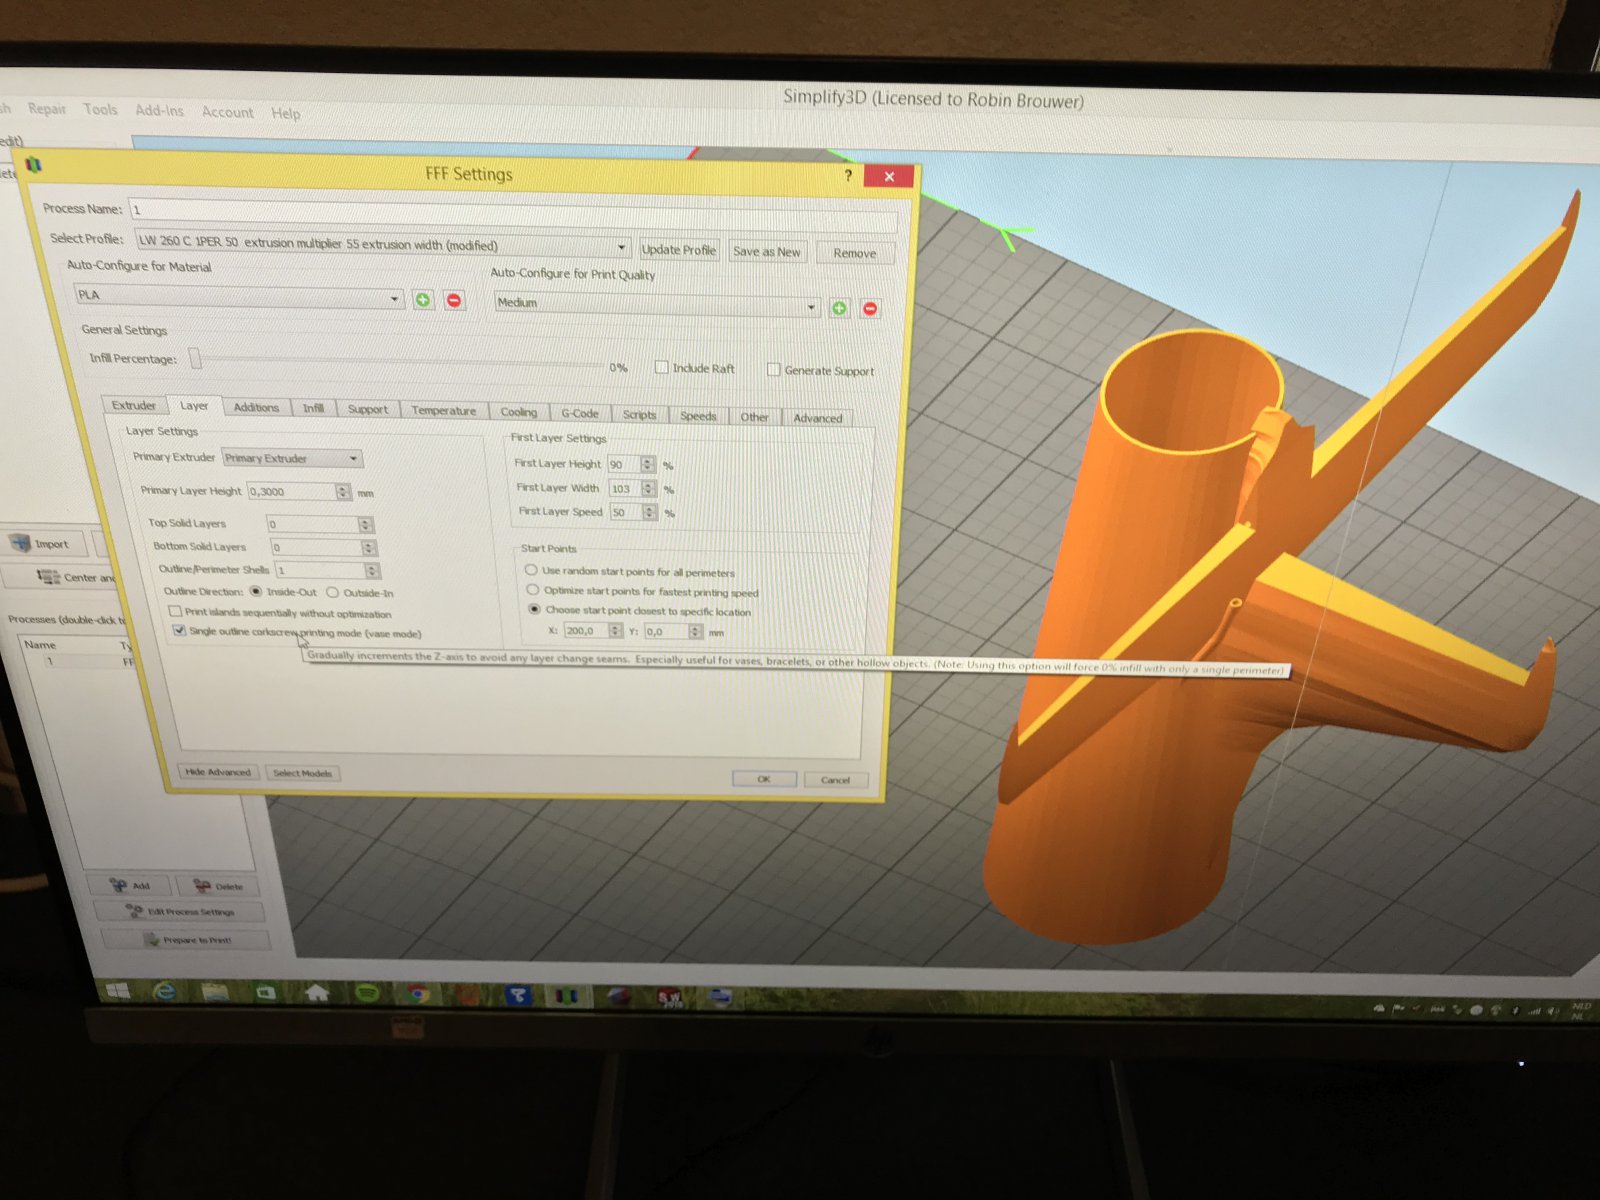The width and height of the screenshot is (1600, 1200).
Task: Open the PLA material dropdown
Action: pos(239,296)
